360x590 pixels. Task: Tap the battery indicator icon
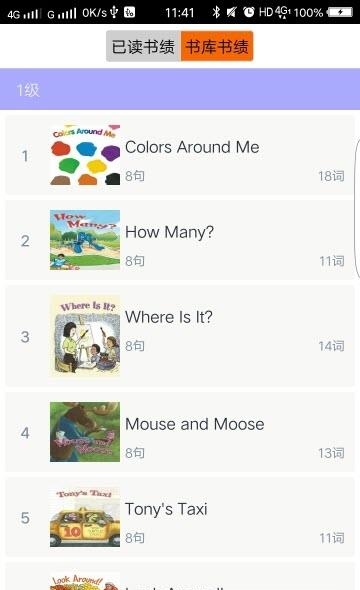(340, 12)
